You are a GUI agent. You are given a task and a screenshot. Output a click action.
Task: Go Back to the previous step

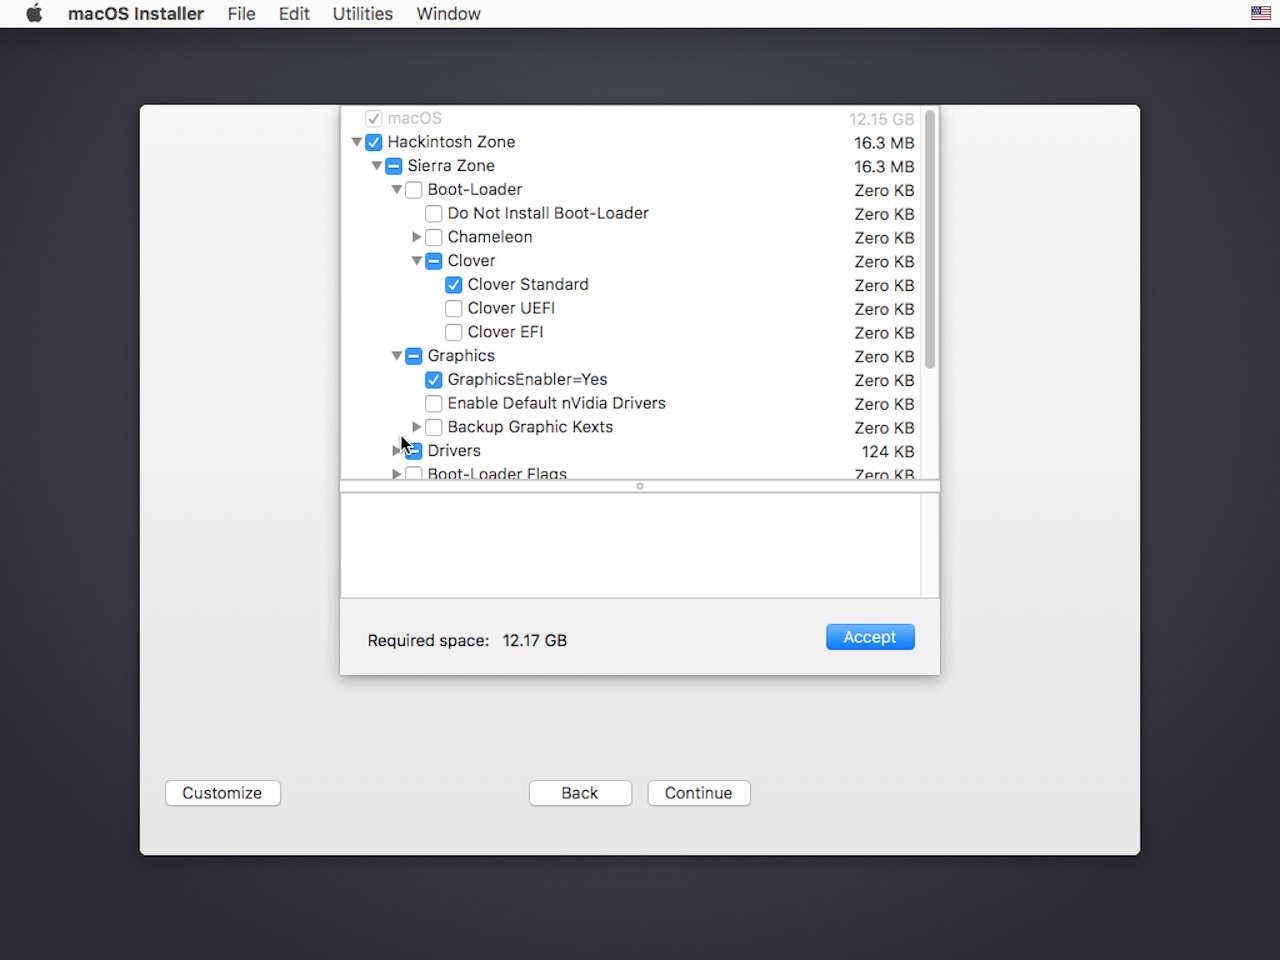tap(580, 793)
